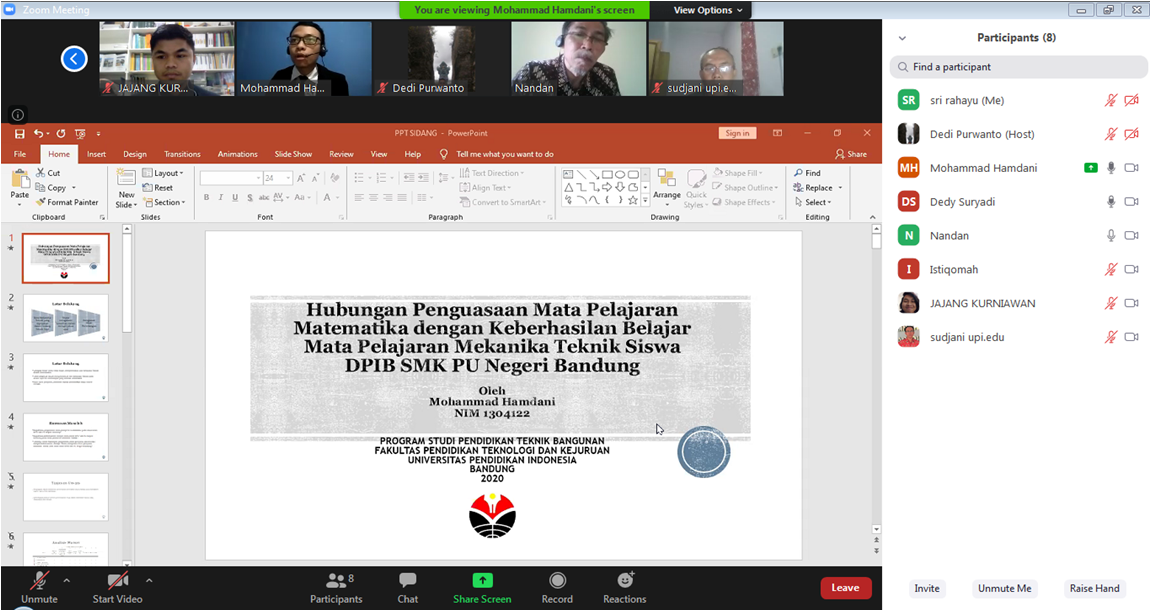
Task: Switch to the Slide Show ribbon tab
Action: click(x=293, y=154)
